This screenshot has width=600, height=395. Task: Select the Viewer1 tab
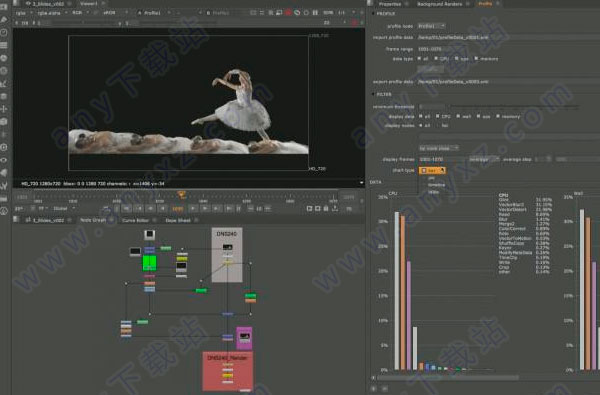click(x=88, y=3)
